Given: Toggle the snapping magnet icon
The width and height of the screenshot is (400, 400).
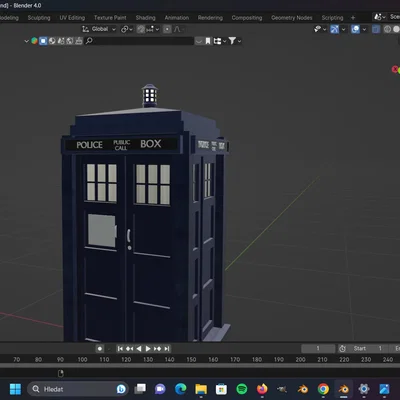Looking at the screenshot, I should (x=141, y=29).
